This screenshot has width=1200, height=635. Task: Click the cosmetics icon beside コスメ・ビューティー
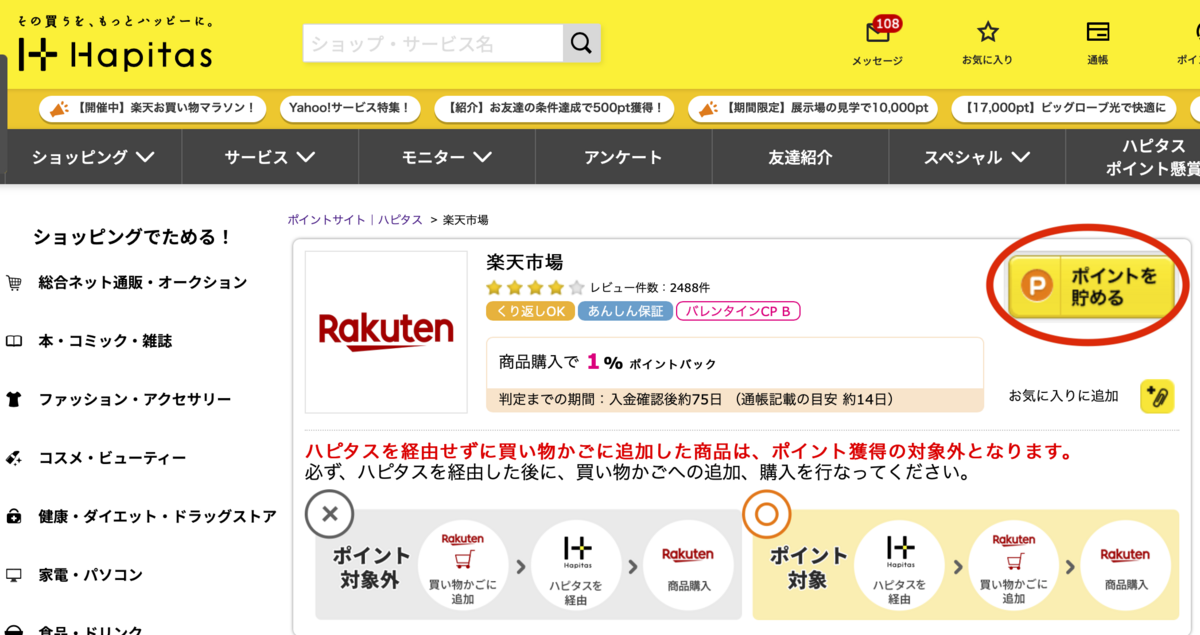(x=14, y=458)
